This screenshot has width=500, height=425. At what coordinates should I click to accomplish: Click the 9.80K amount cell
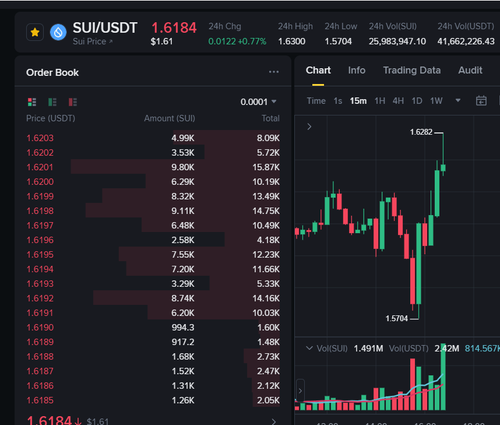click(183, 167)
